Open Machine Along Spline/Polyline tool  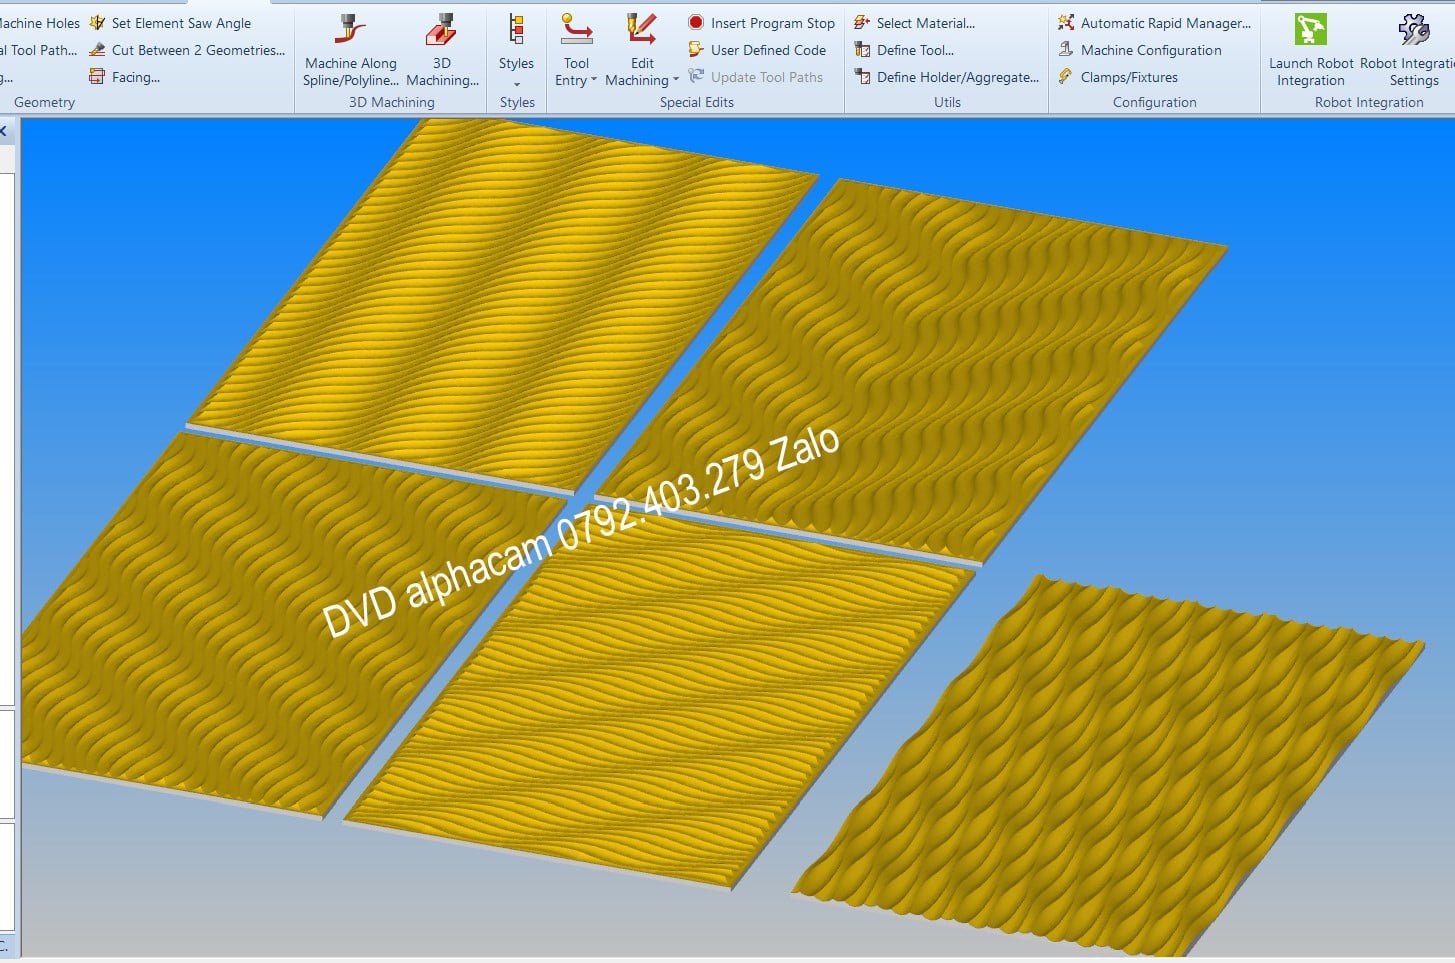350,52
